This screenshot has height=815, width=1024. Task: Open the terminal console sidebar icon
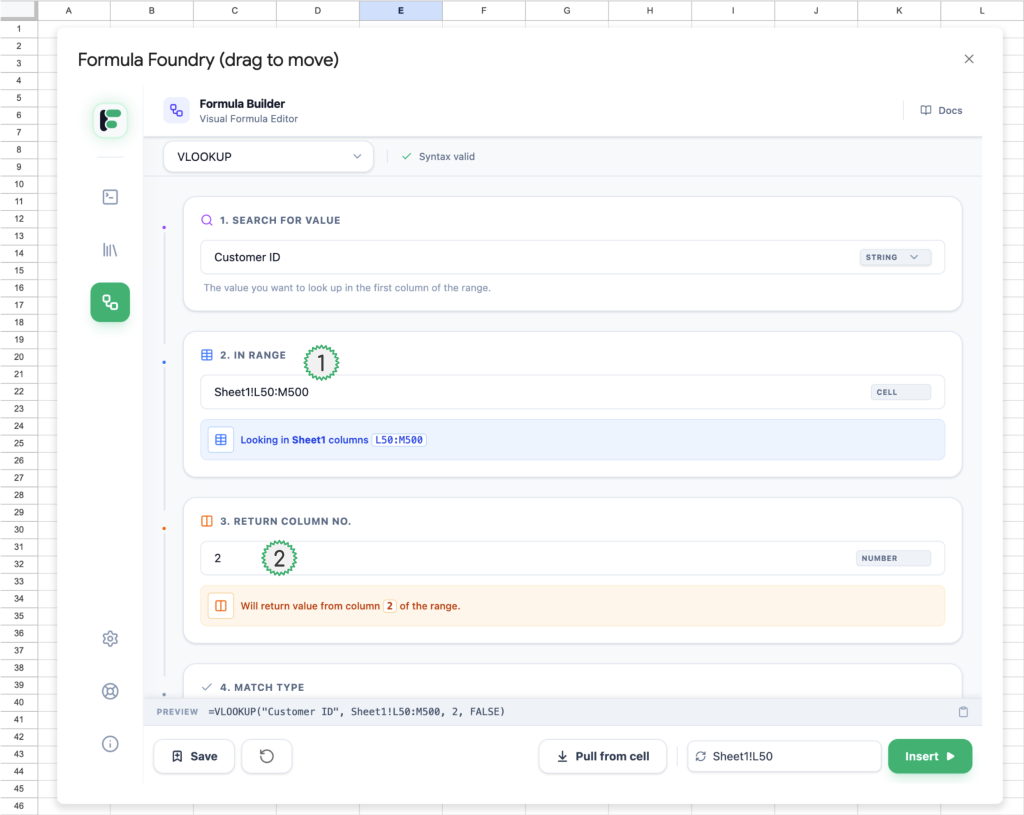coord(110,197)
